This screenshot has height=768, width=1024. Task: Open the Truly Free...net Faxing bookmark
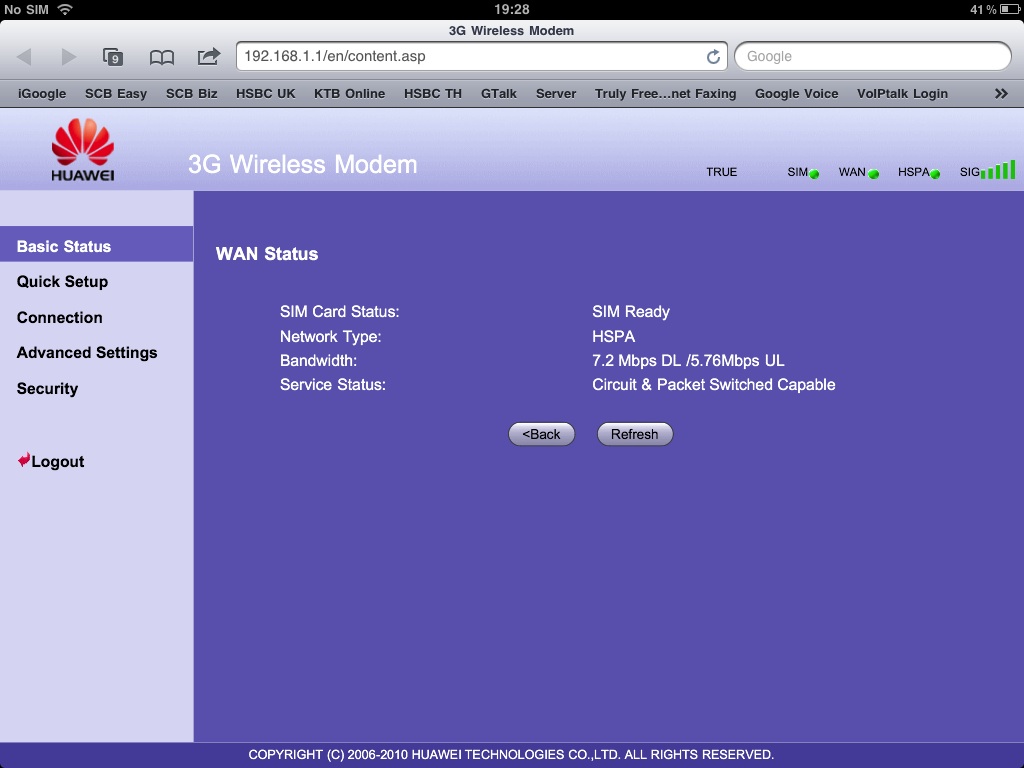tap(665, 93)
